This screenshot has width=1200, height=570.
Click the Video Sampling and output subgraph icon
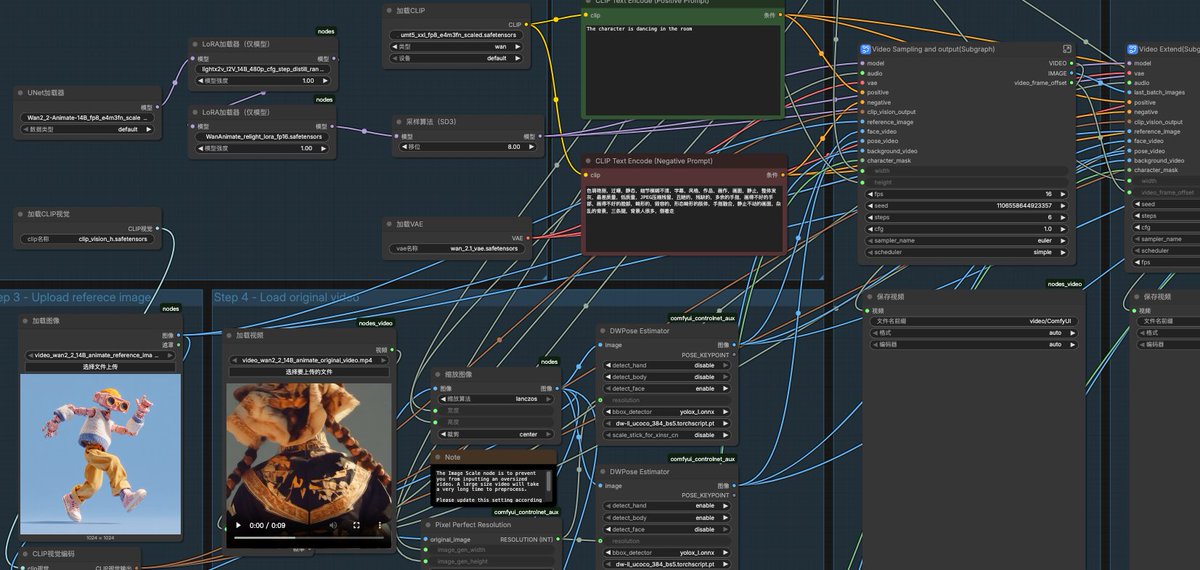(x=866, y=48)
